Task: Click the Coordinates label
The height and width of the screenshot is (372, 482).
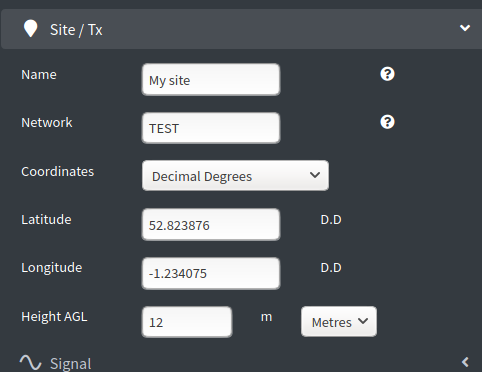Action: pyautogui.click(x=58, y=171)
